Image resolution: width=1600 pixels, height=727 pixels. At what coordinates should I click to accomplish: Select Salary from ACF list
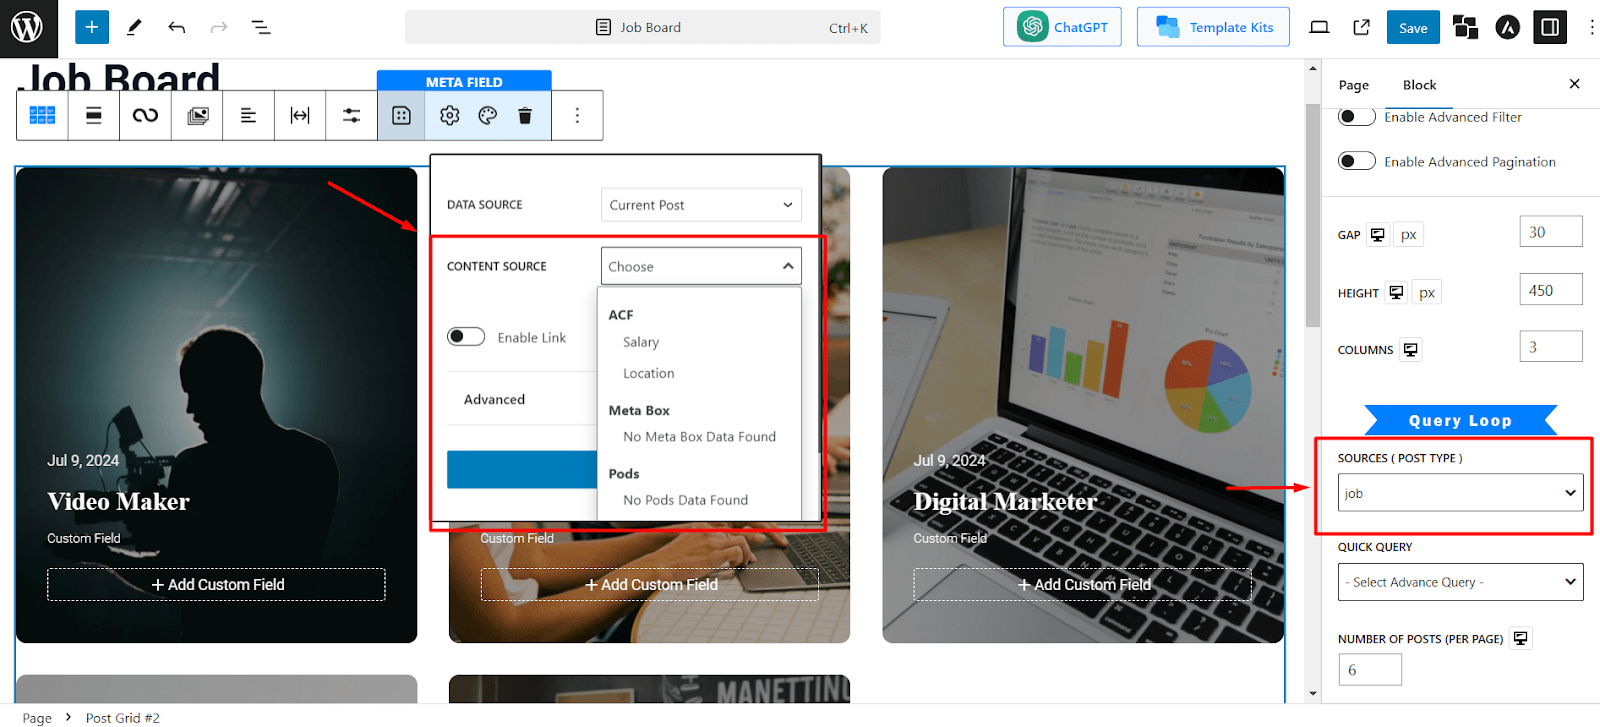(641, 342)
